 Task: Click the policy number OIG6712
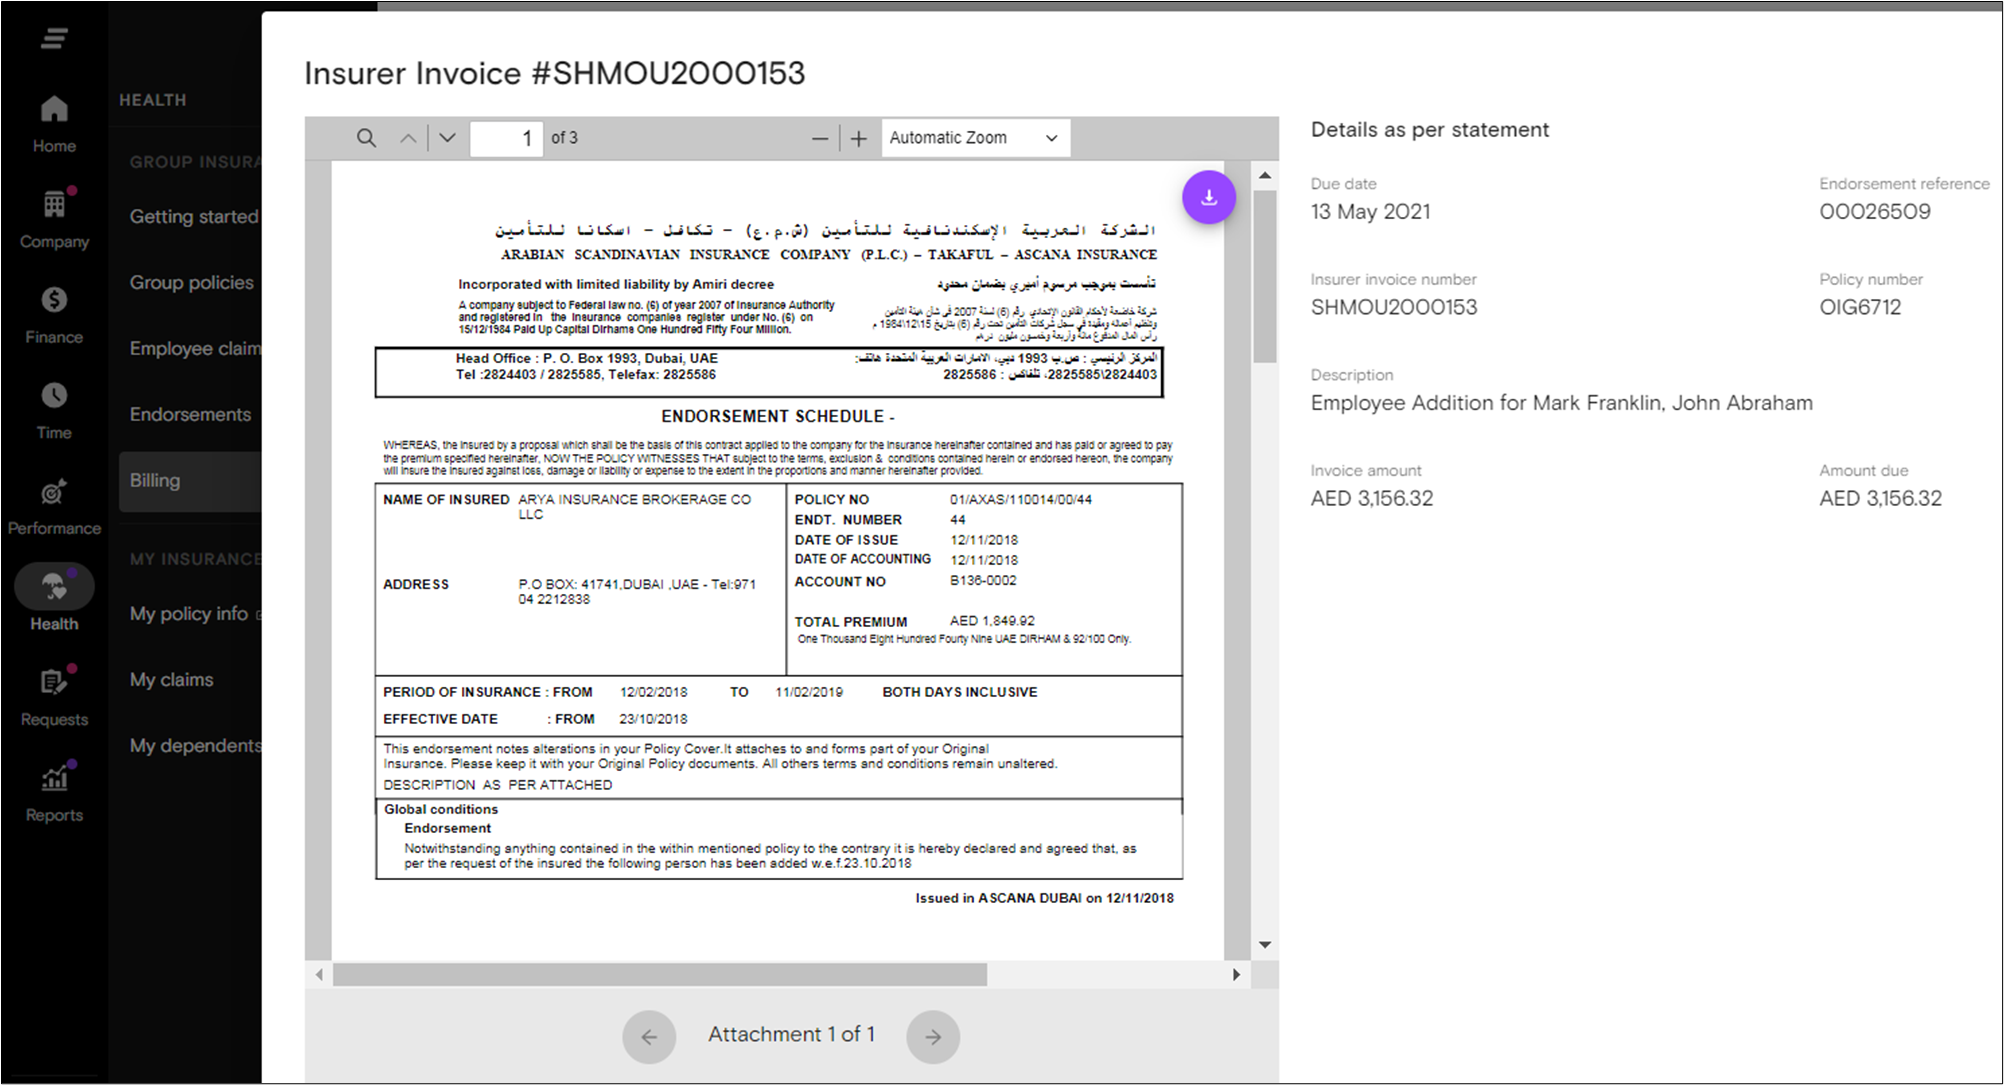[1860, 307]
